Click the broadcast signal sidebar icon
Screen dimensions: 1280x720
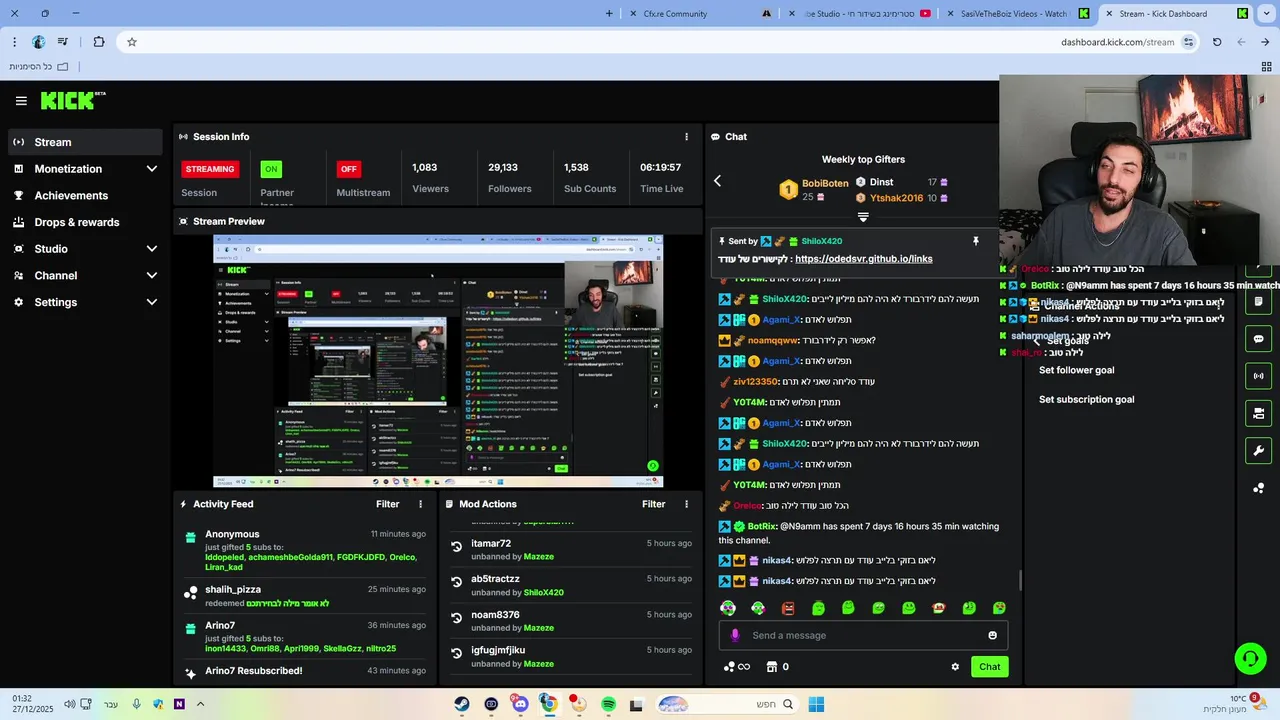click(1258, 376)
